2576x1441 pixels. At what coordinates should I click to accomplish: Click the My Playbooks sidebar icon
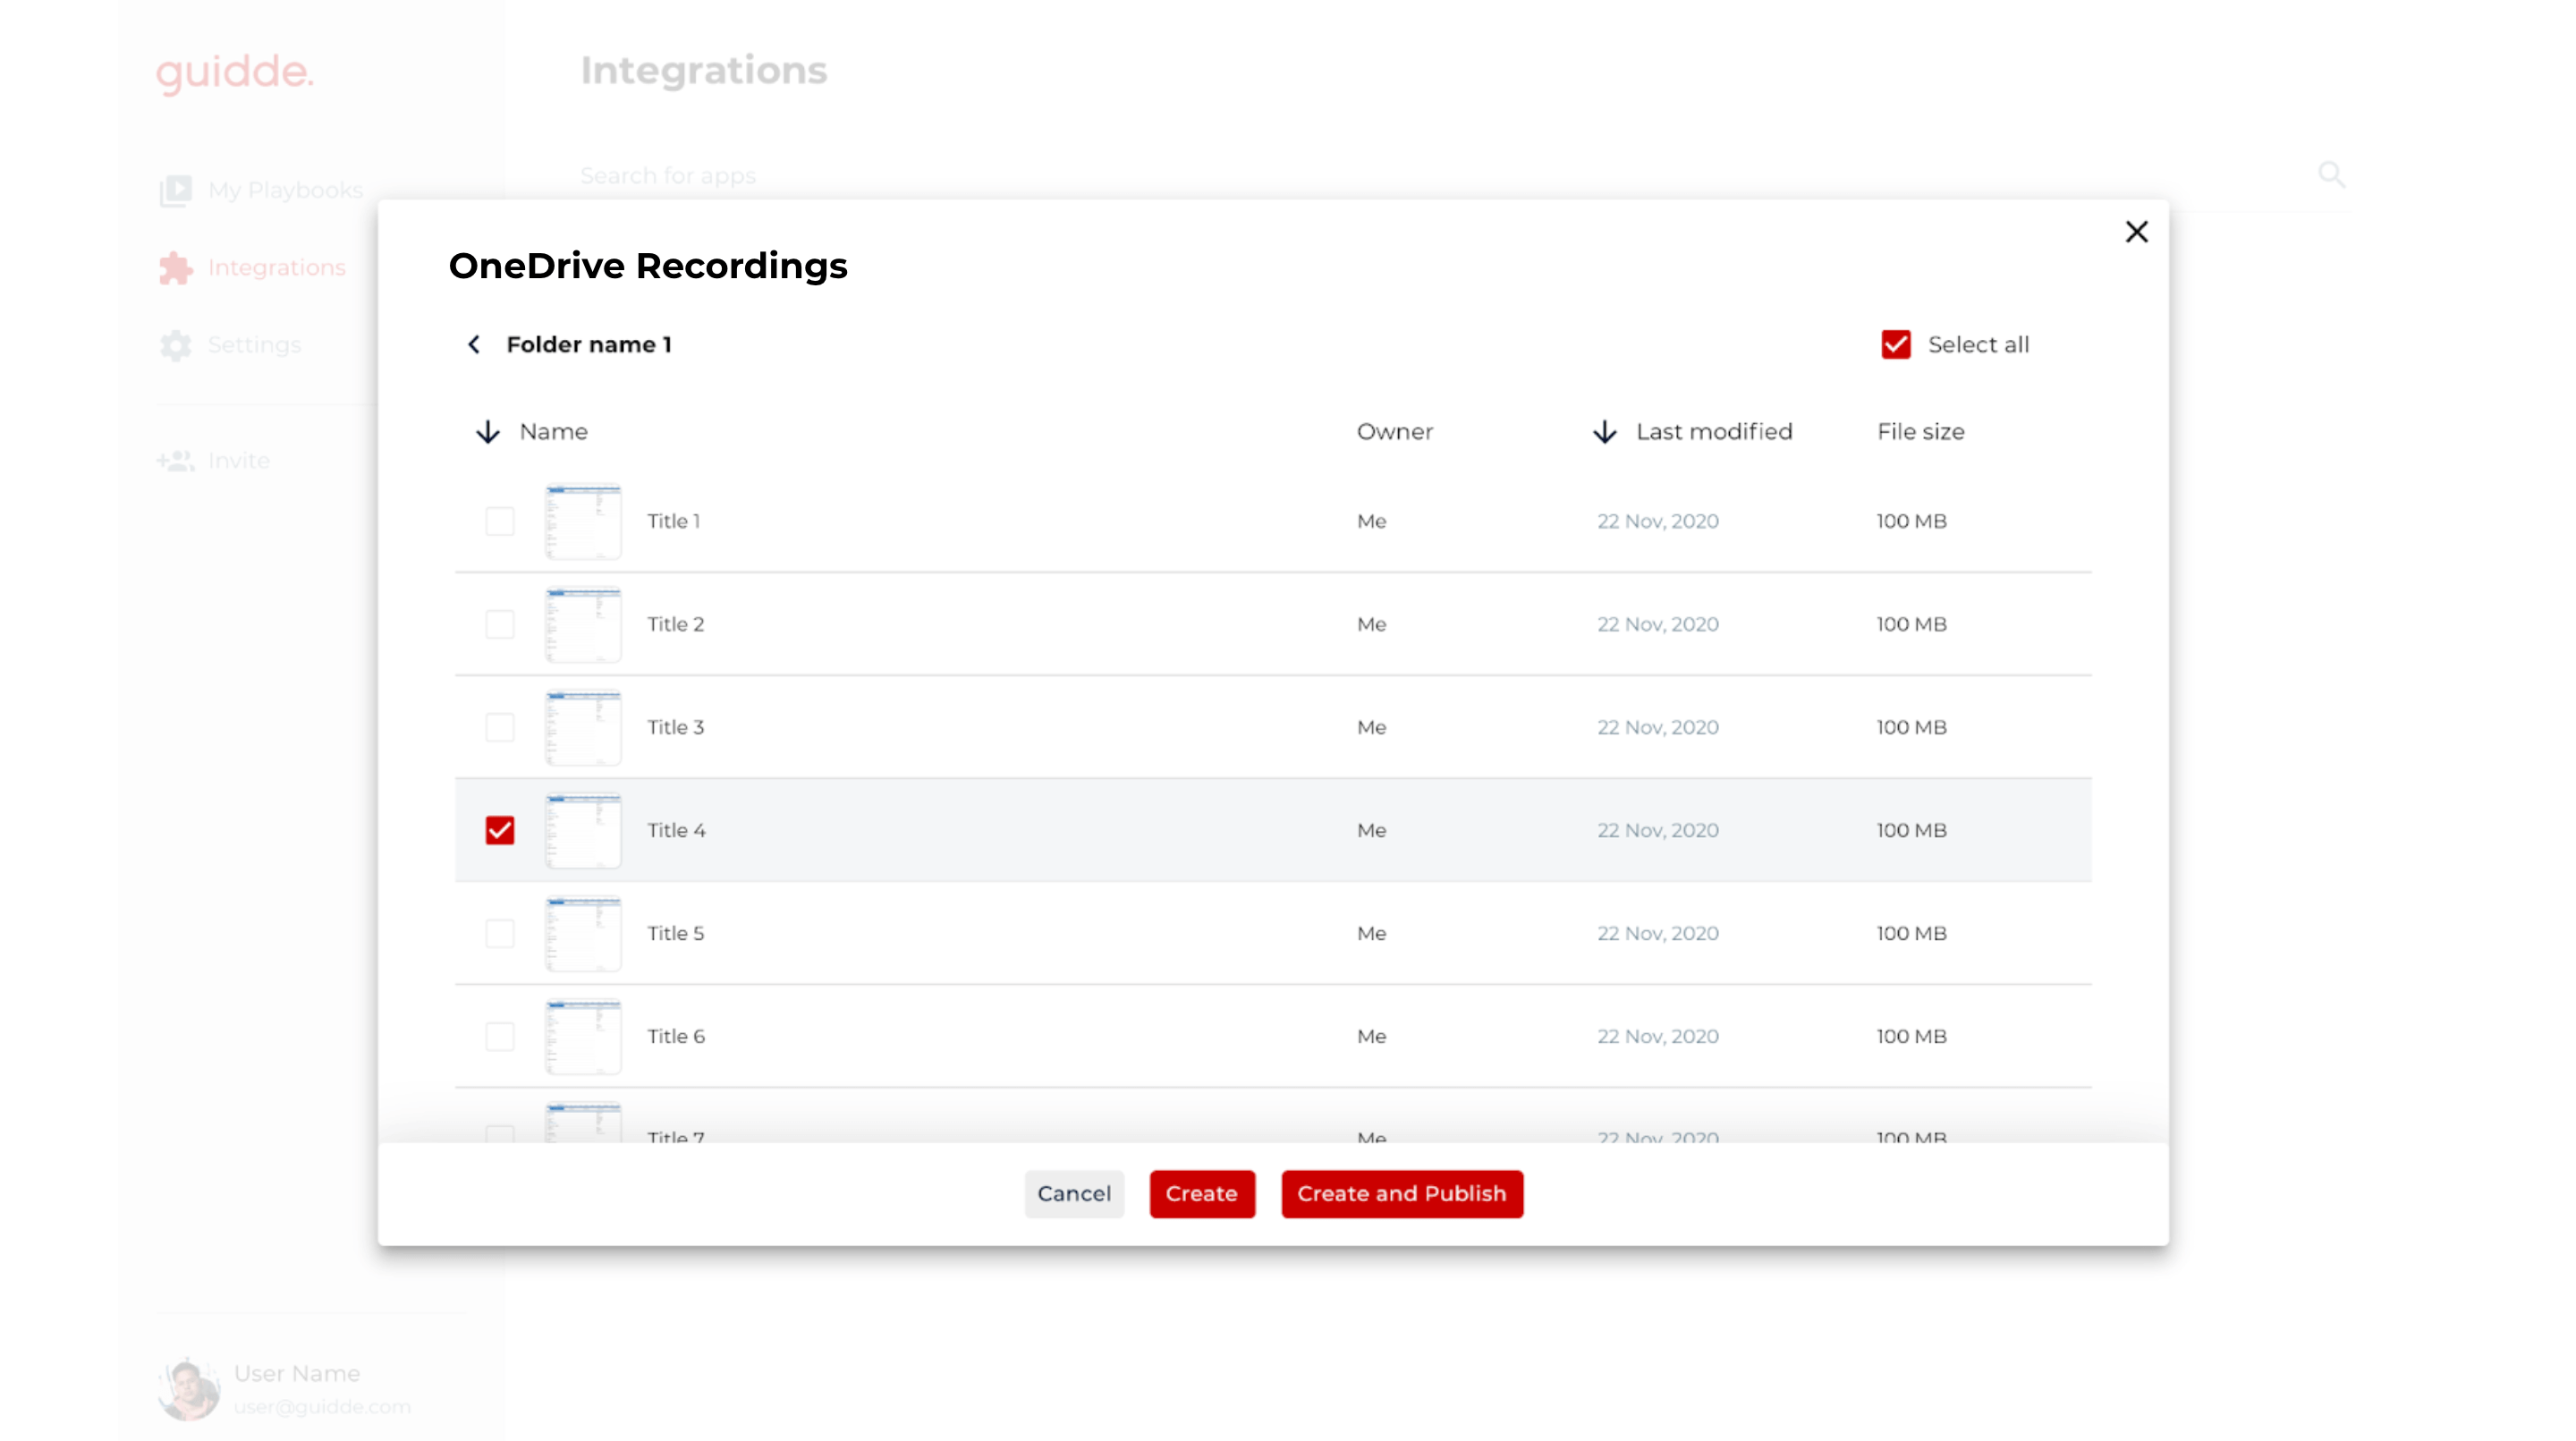(176, 190)
